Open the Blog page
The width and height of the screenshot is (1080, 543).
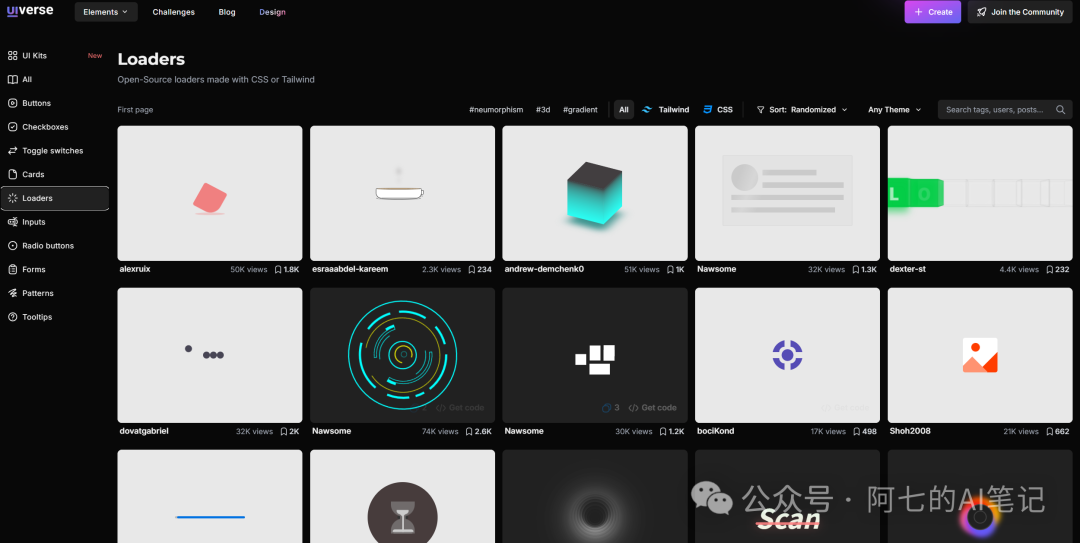point(227,12)
